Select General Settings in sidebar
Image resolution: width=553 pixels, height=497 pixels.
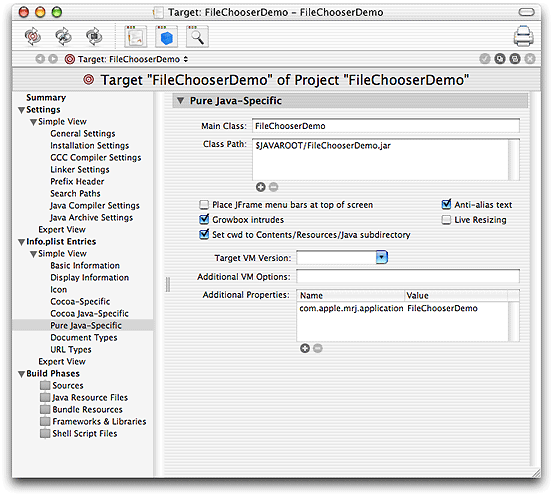tap(83, 133)
